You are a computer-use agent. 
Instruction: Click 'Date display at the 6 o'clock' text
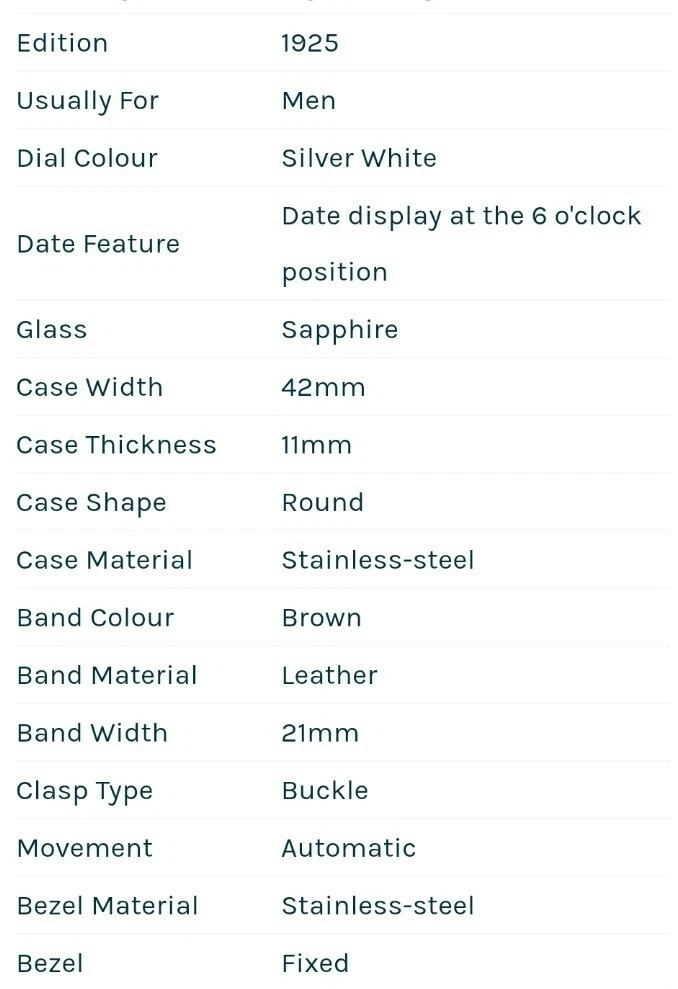coord(461,216)
